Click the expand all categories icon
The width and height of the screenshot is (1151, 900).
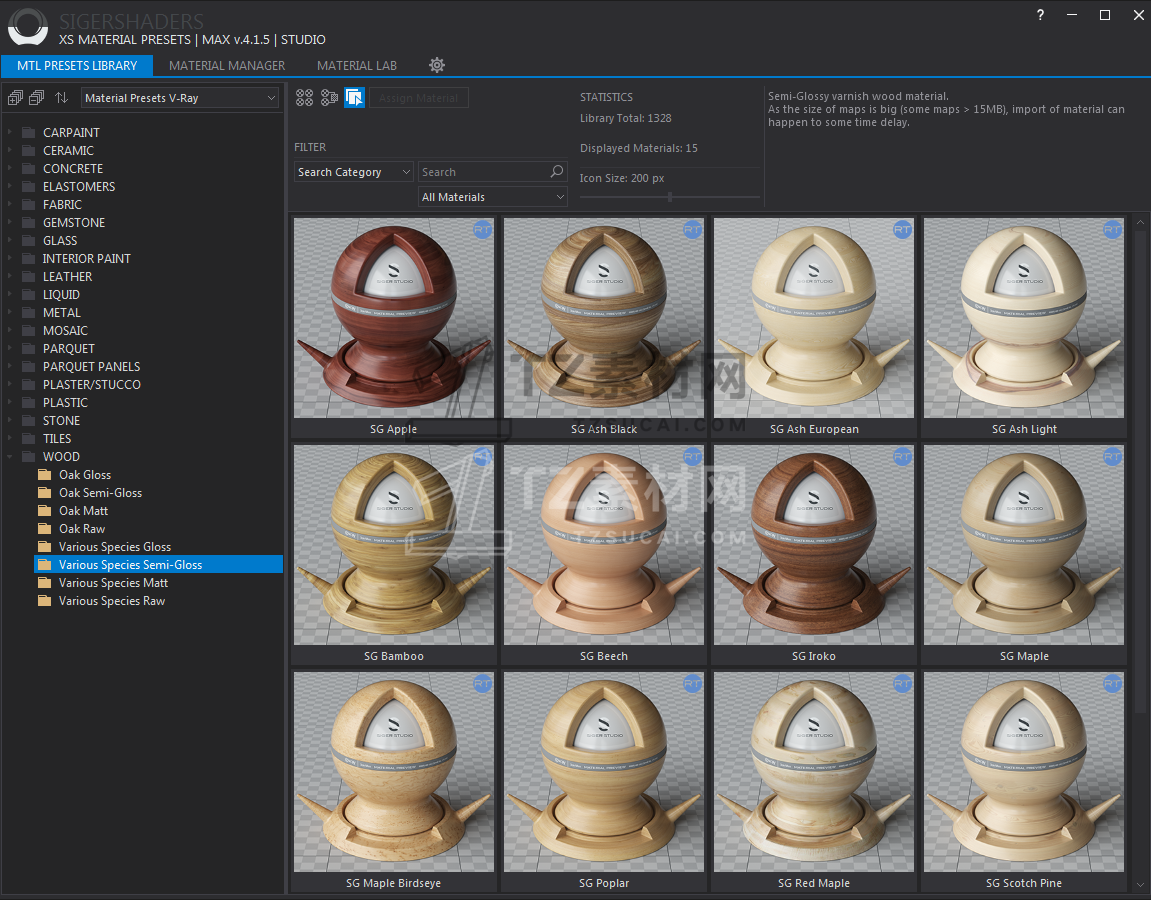pyautogui.click(x=15, y=98)
